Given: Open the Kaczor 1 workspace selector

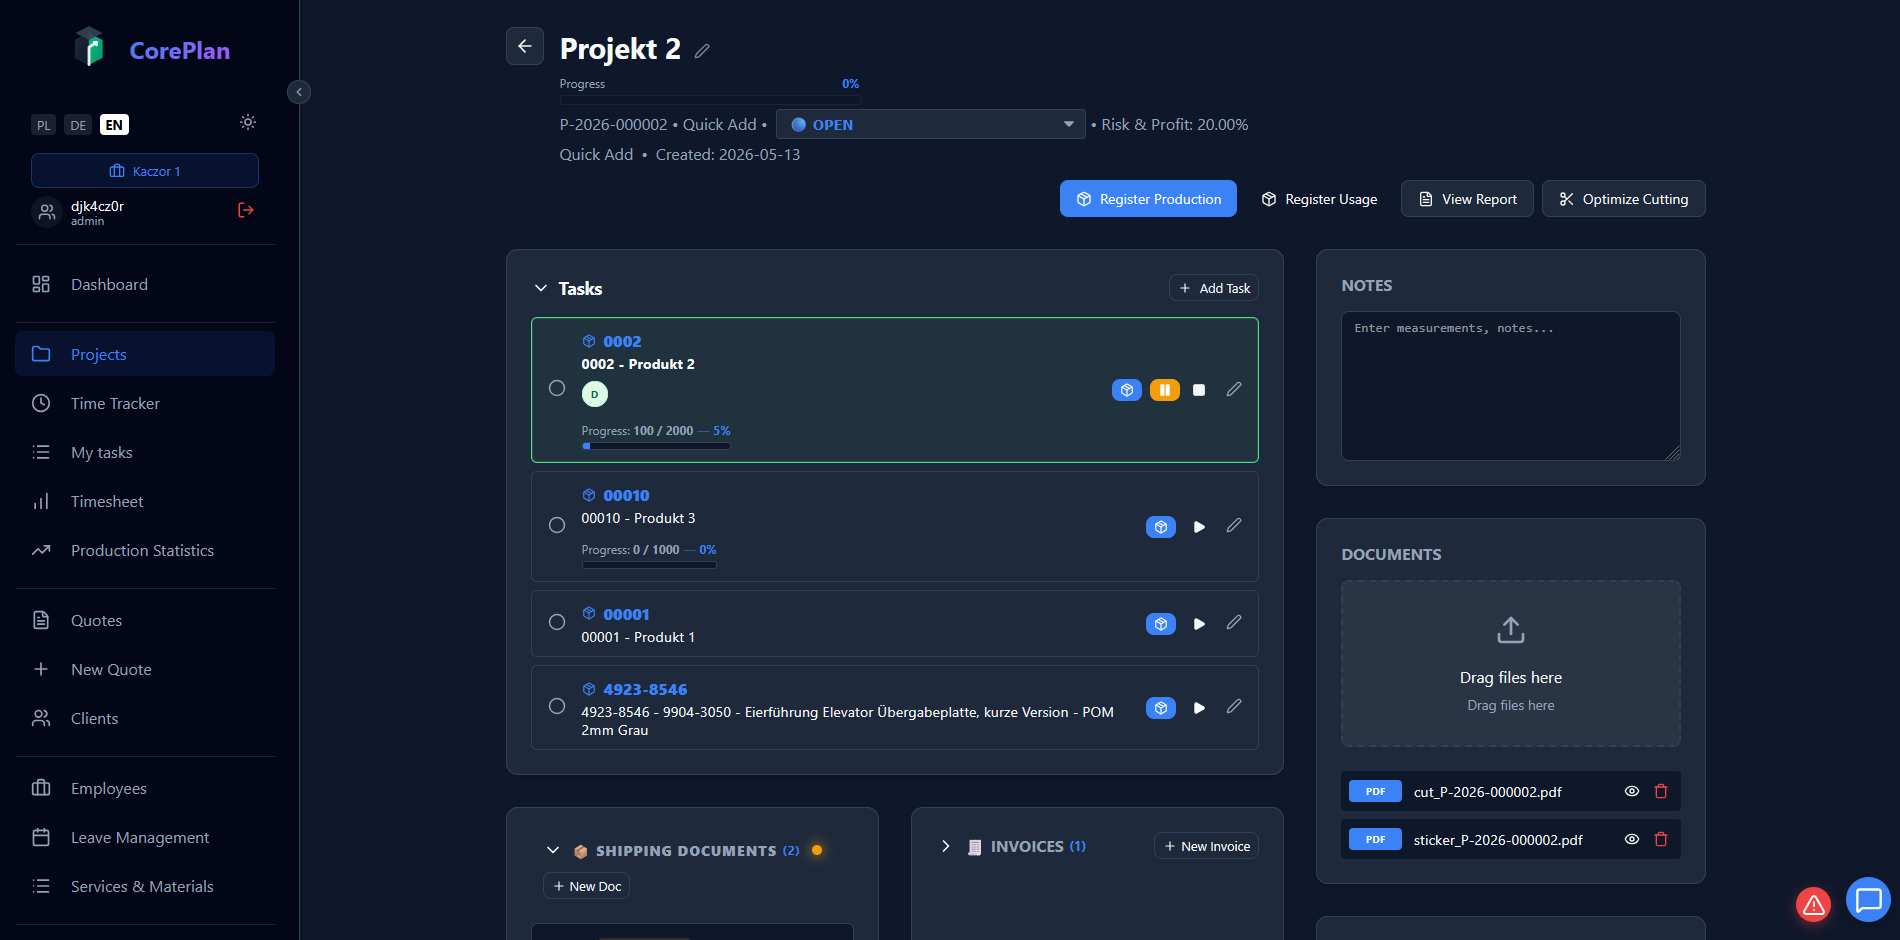Looking at the screenshot, I should coord(145,170).
